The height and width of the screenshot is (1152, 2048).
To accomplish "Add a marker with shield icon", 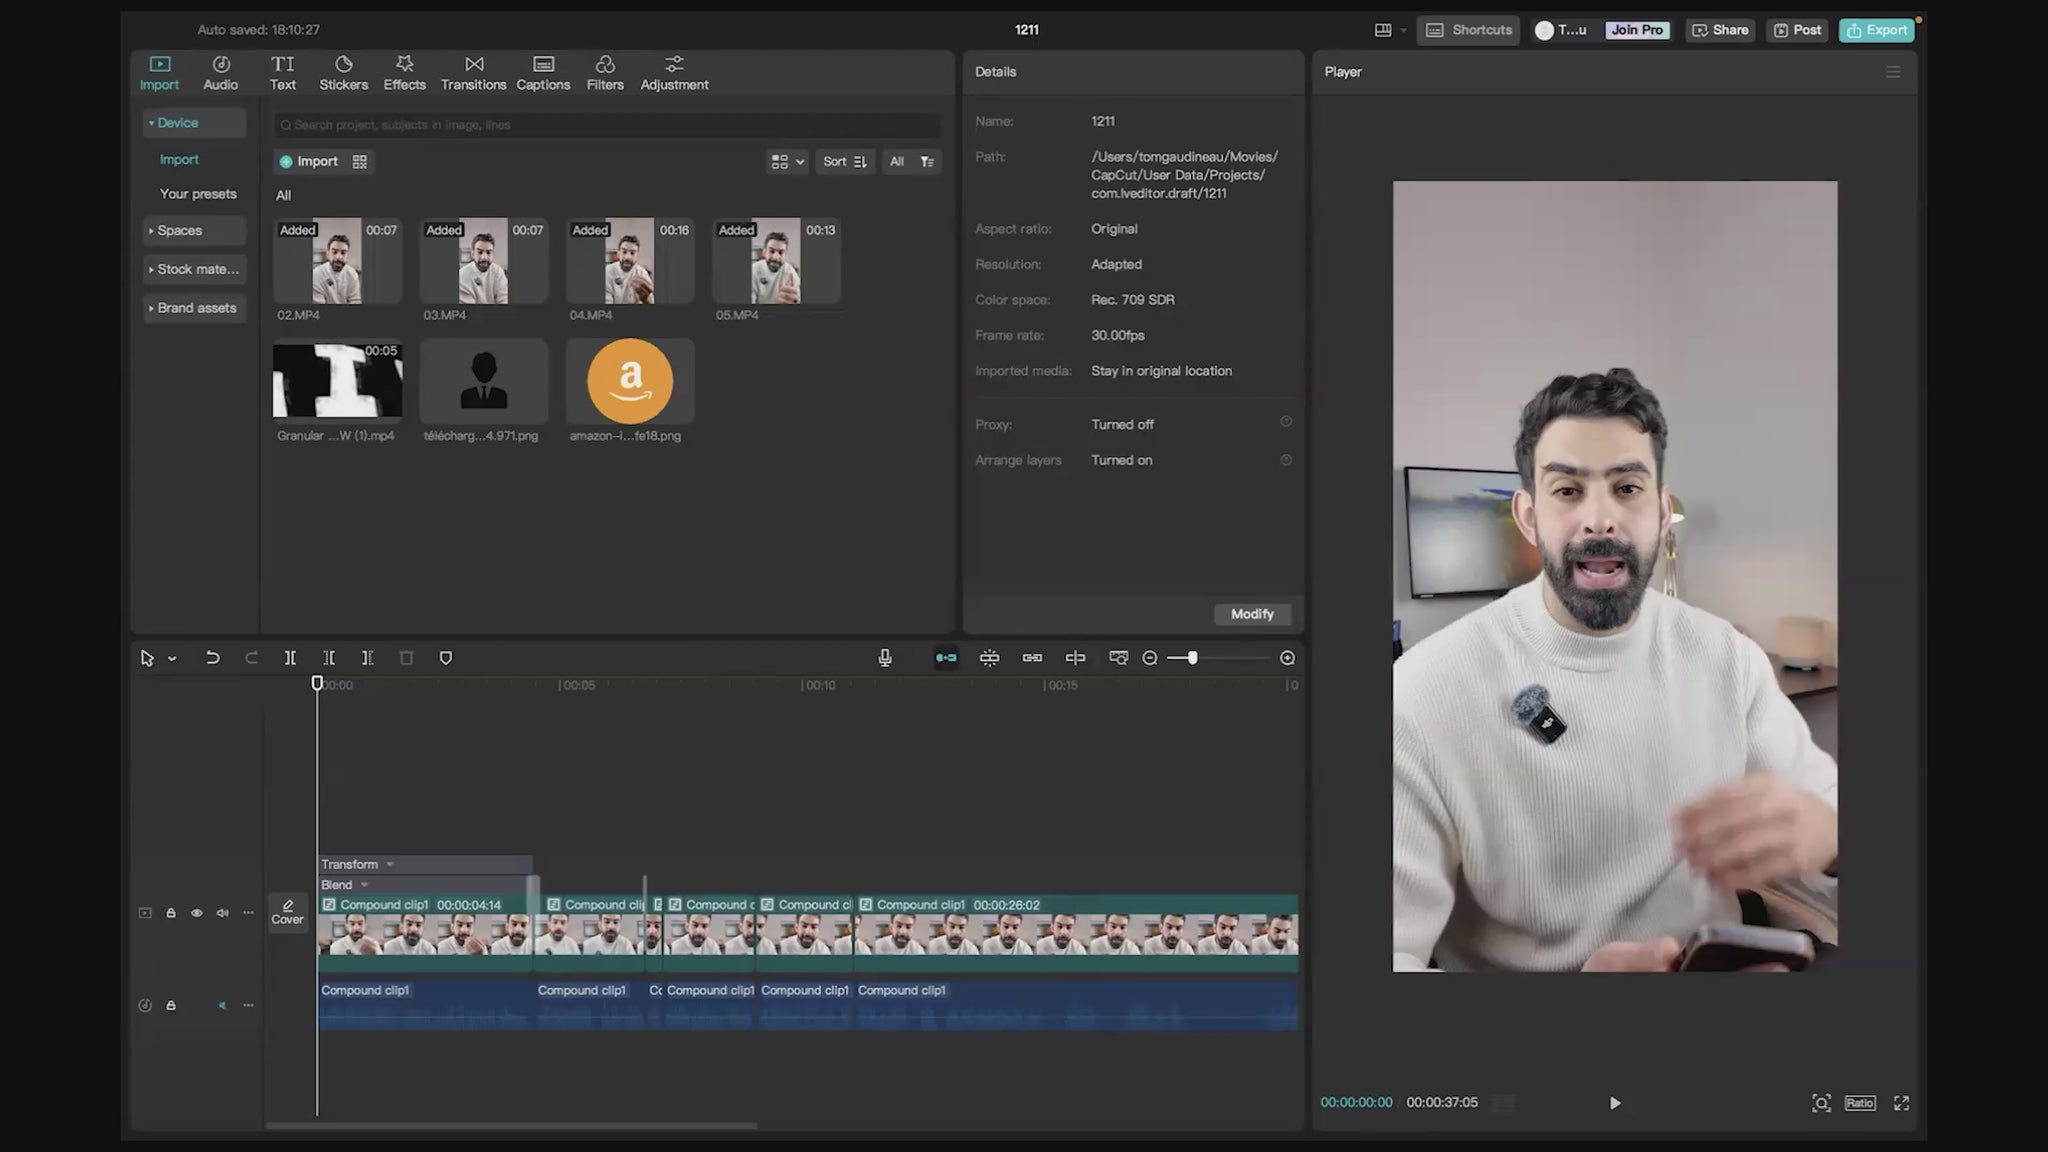I will coord(446,658).
